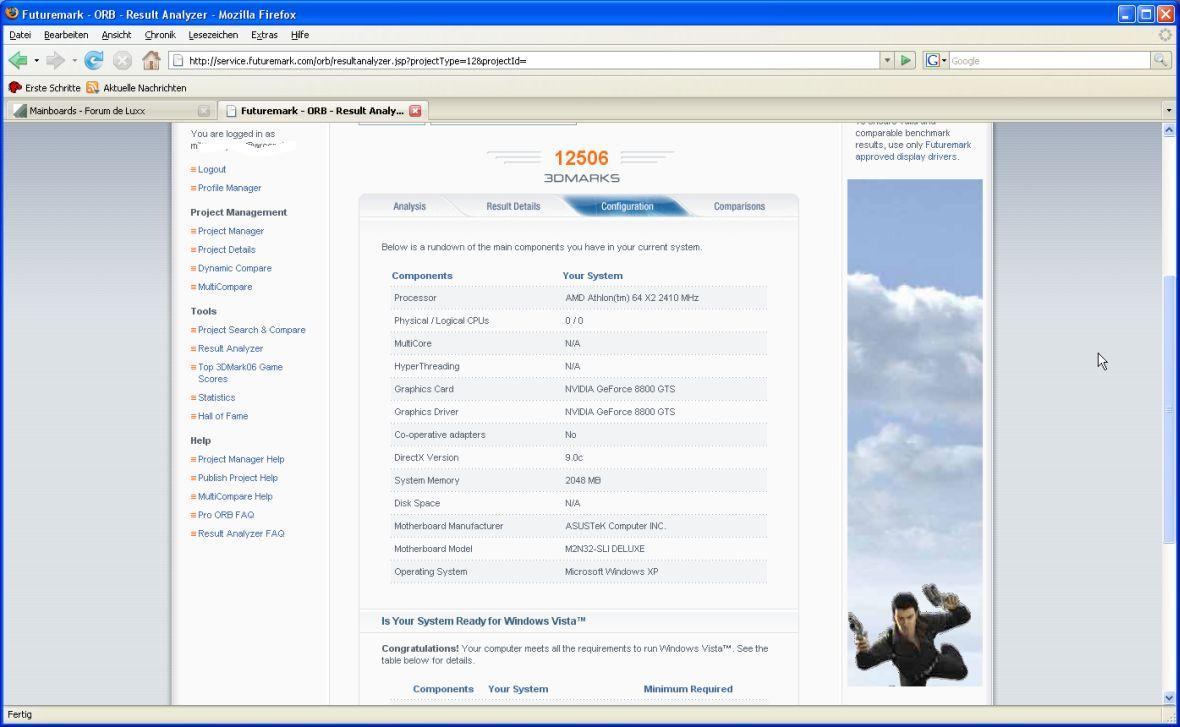This screenshot has width=1180, height=727.
Task: Click the Stop loading icon
Action: coord(122,60)
